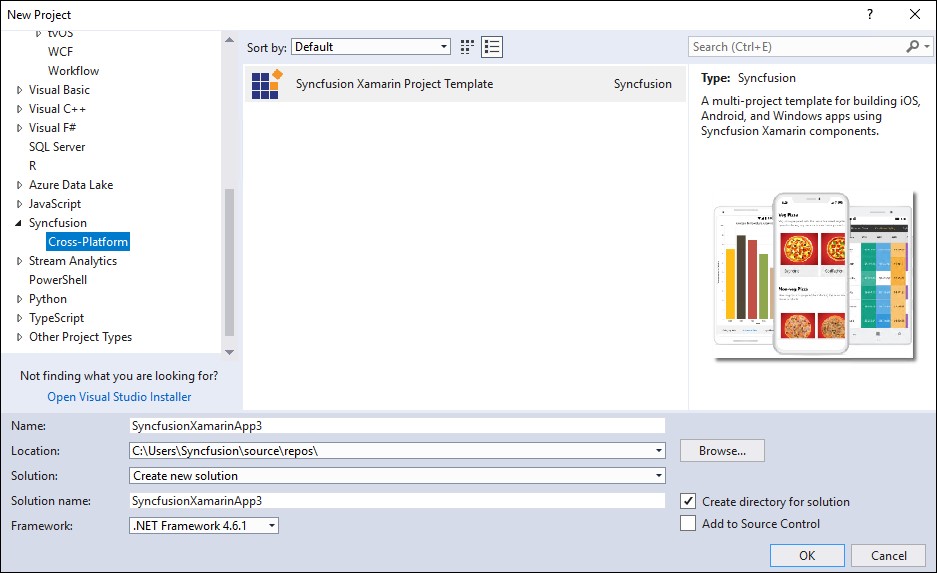This screenshot has height=573, width=937.
Task: Click the tree scrollbar down arrow
Action: [x=229, y=353]
